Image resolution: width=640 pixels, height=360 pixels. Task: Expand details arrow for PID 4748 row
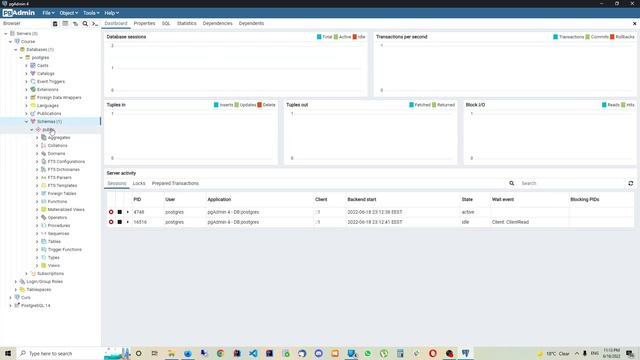point(128,212)
